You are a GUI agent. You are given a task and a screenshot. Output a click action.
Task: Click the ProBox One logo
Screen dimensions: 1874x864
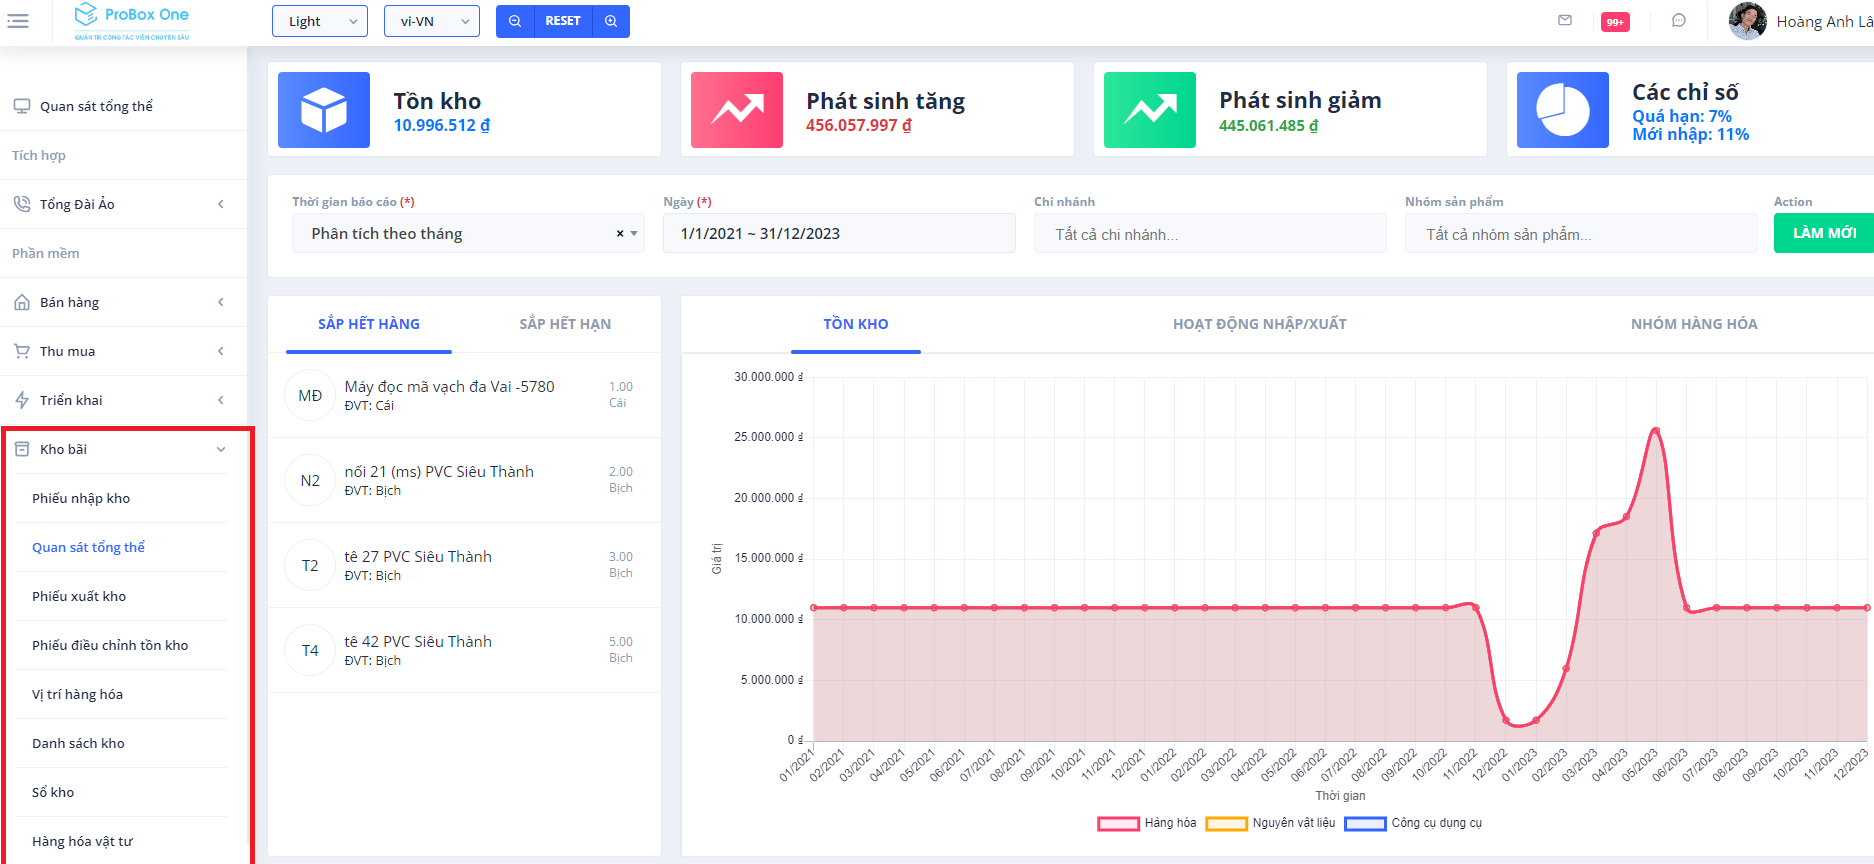click(131, 21)
